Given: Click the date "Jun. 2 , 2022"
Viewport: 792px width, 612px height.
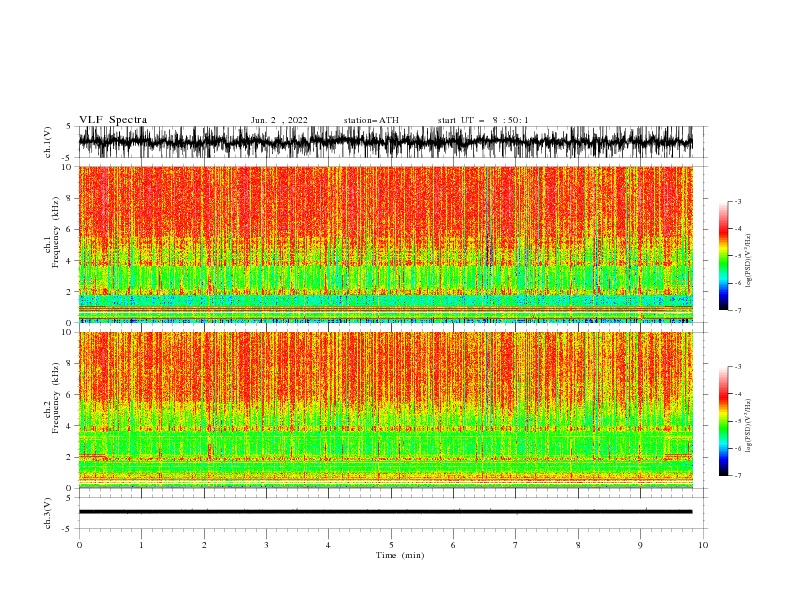Looking at the screenshot, I should (x=279, y=120).
